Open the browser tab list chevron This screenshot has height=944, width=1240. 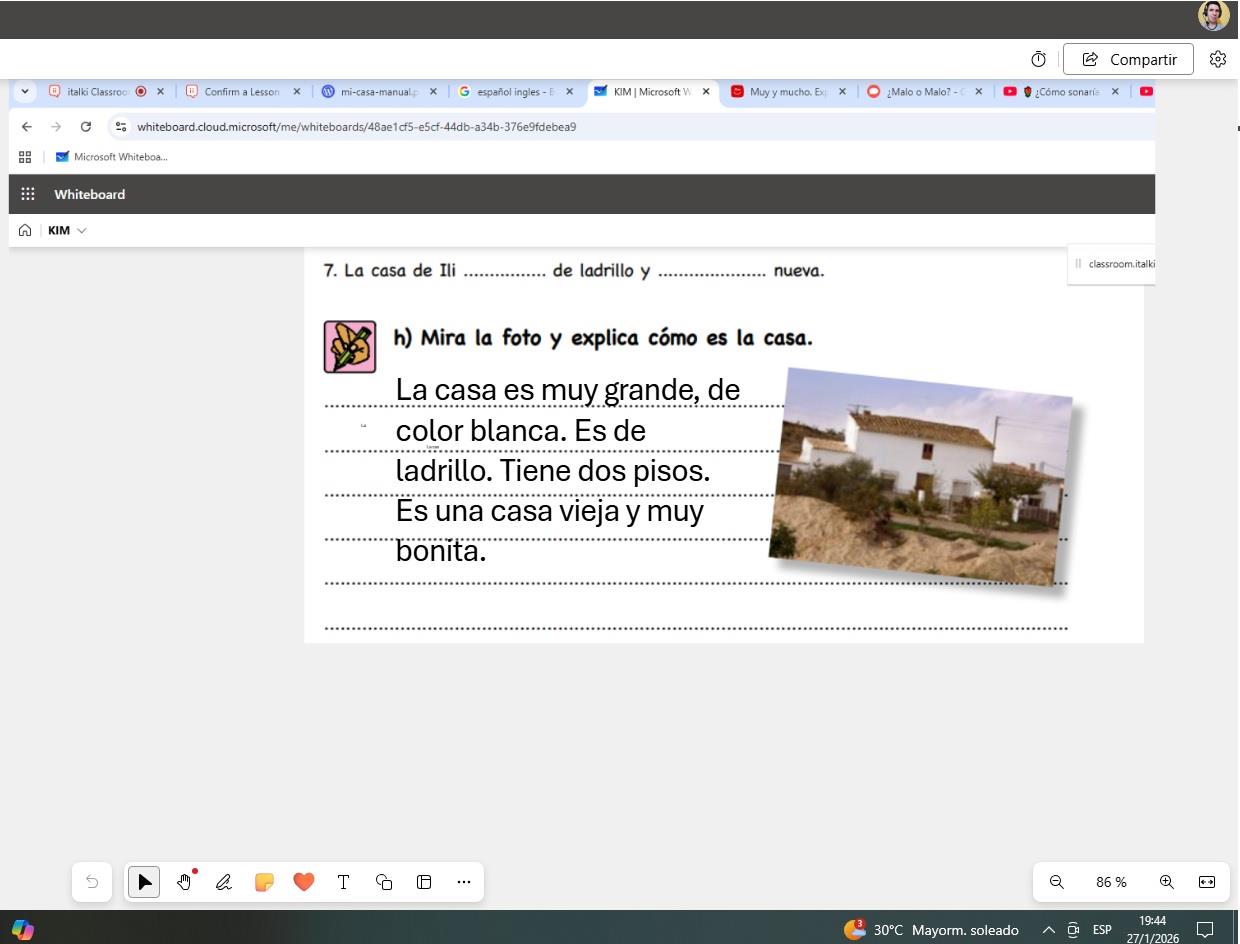[25, 91]
